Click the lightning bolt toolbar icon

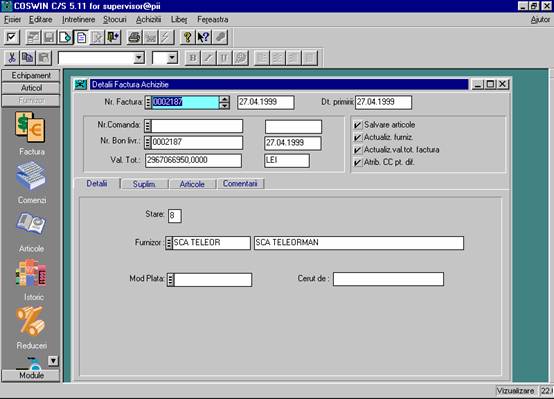tap(166, 37)
